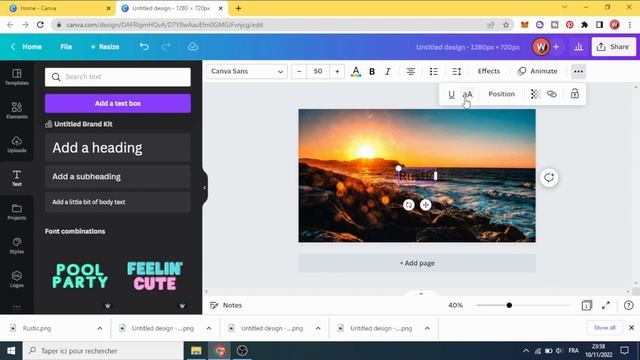Open the transparency checkerboard option

click(x=535, y=94)
